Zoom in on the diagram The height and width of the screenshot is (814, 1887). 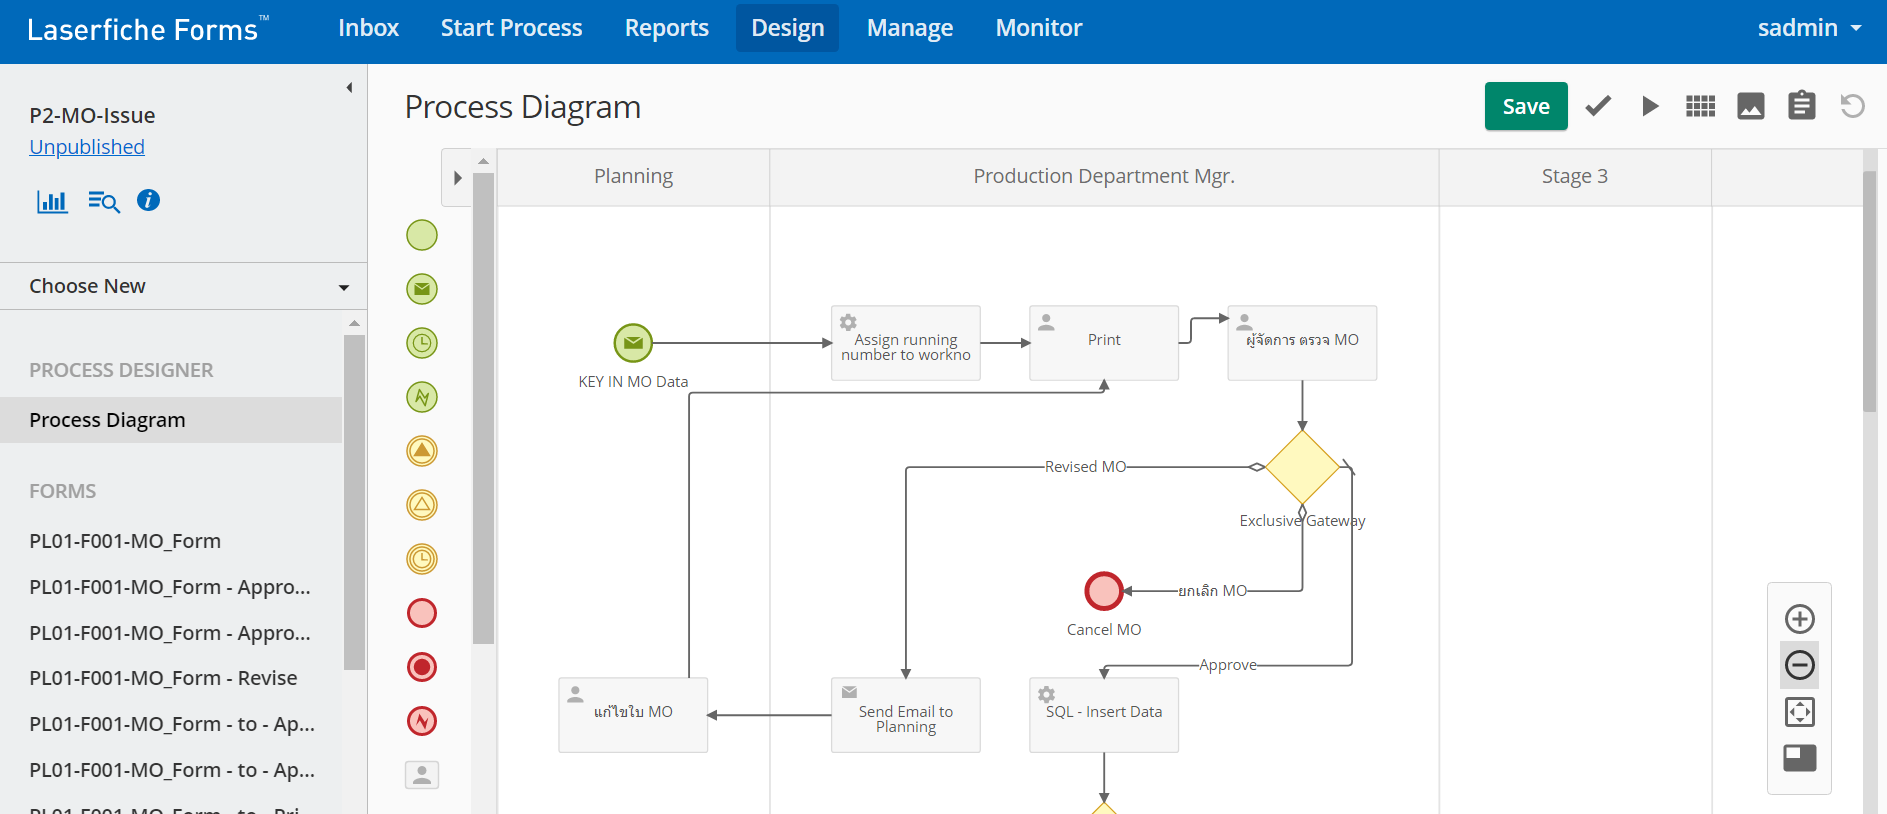1800,619
